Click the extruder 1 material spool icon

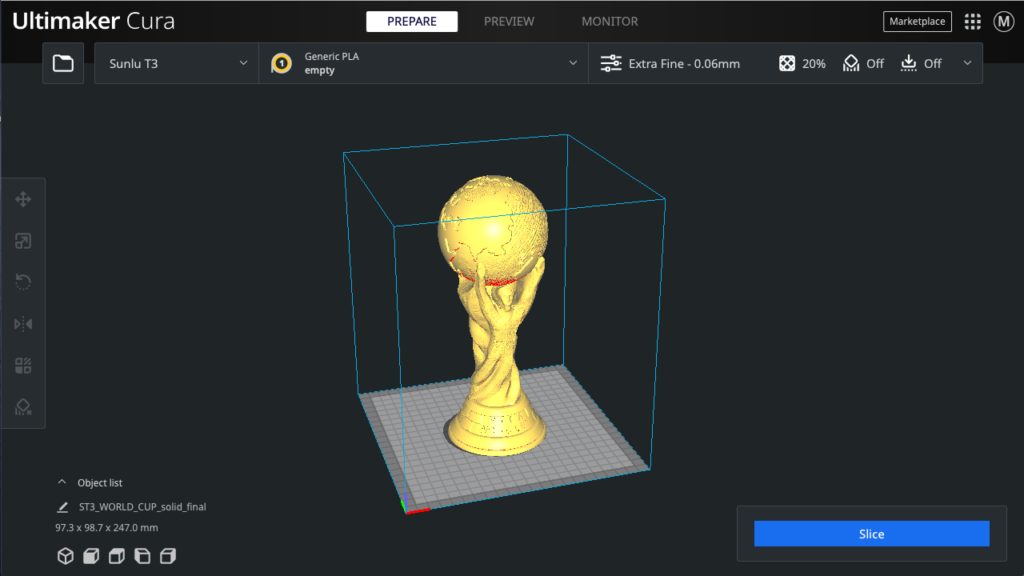(x=281, y=63)
